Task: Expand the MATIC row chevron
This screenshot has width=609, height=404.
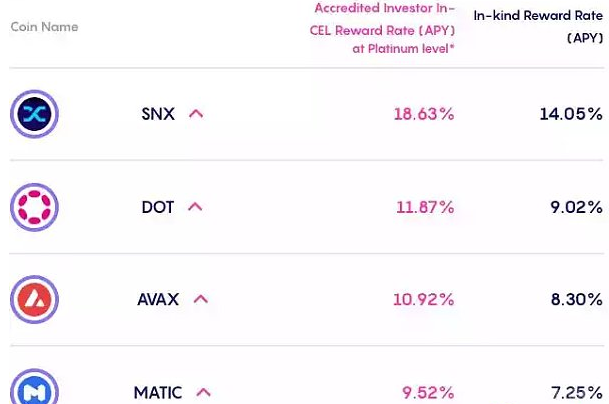Action: tap(204, 392)
